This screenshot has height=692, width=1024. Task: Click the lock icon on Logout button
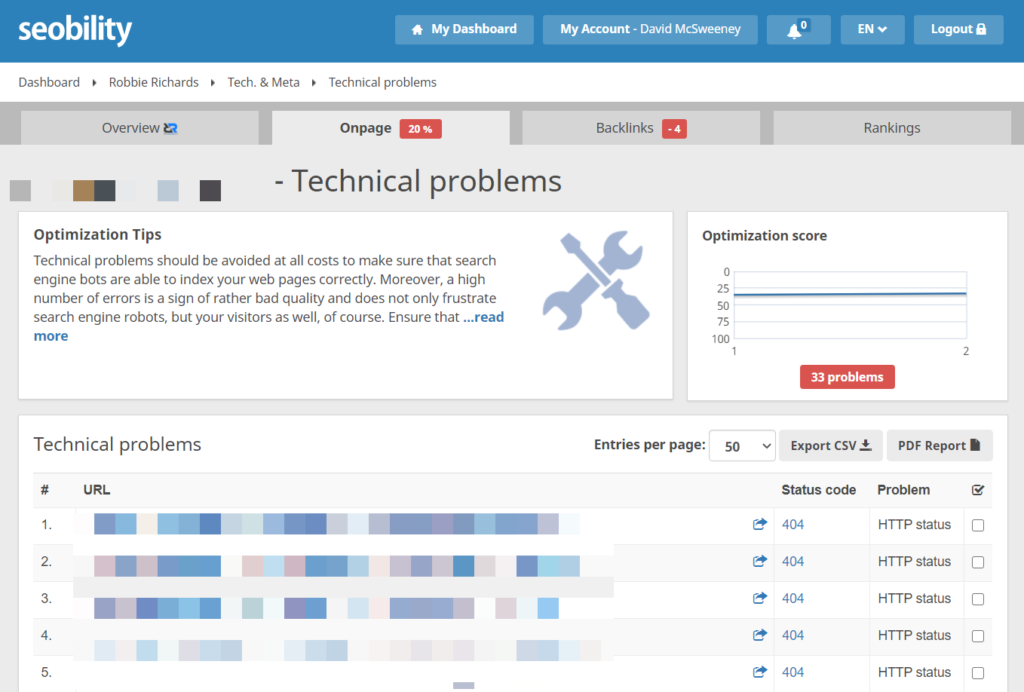[x=981, y=29]
